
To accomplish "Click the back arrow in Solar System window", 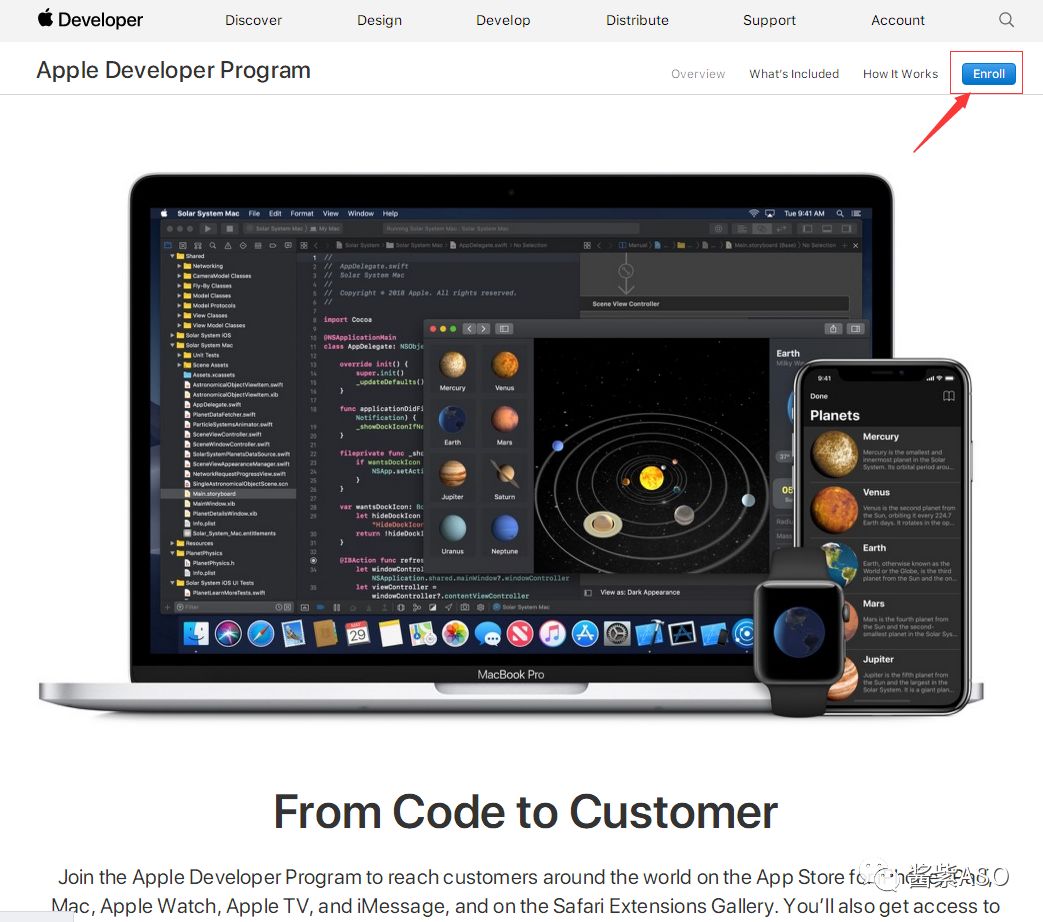I will click(470, 329).
